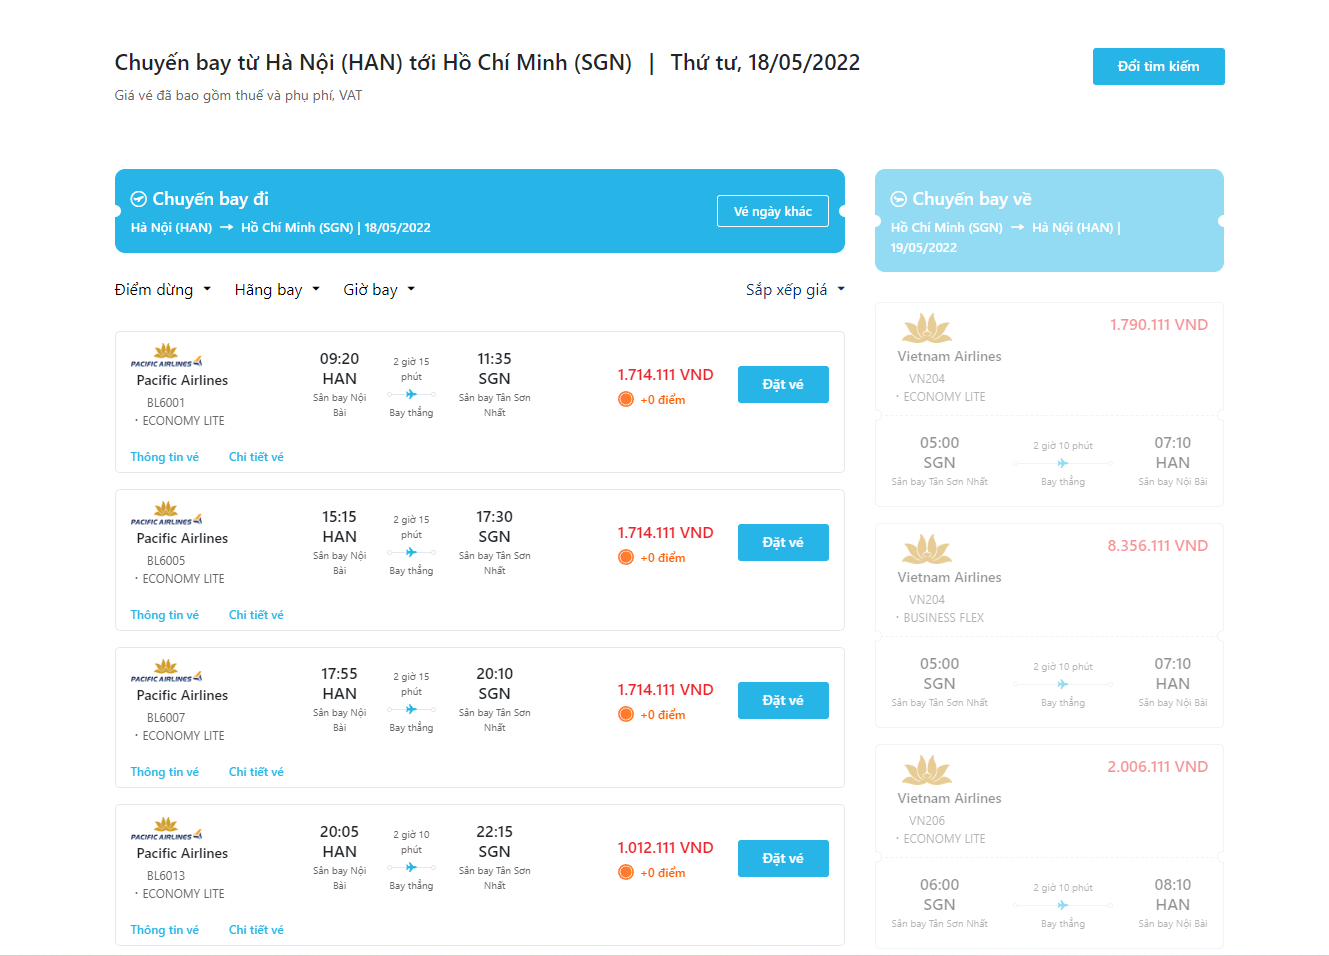Screen dimensions: 1329x956
Task: Click the plane icon on the 20:05 flight route
Action: [x=411, y=868]
